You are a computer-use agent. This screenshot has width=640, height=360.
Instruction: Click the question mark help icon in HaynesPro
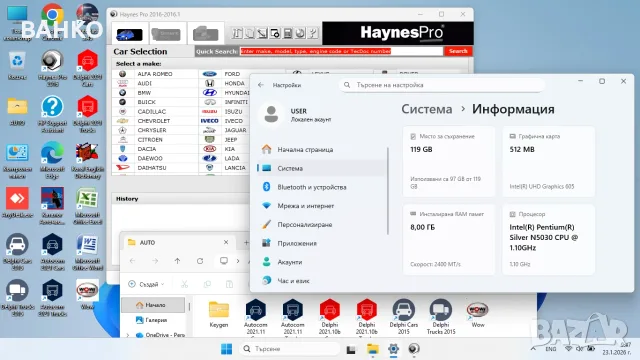tap(313, 33)
